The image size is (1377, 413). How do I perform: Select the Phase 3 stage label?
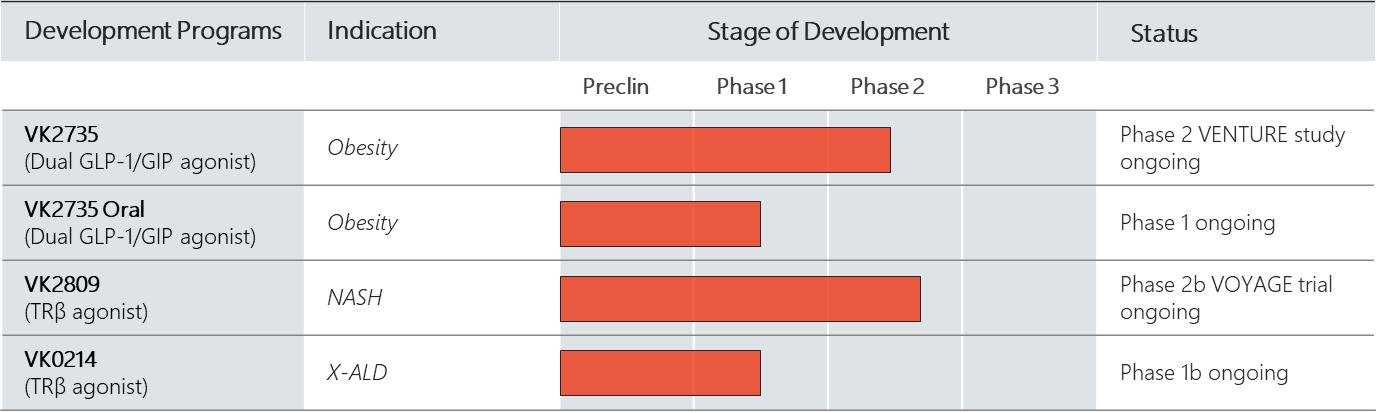point(1022,87)
